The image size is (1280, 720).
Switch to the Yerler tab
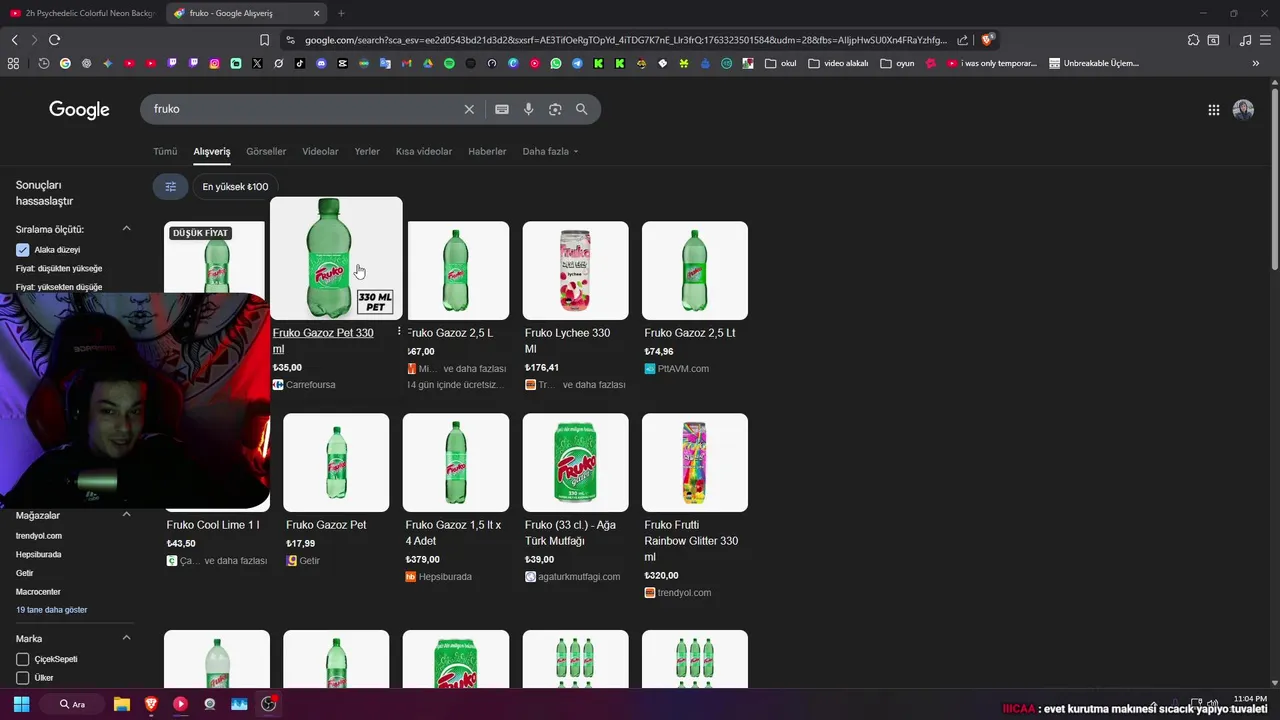click(x=367, y=152)
